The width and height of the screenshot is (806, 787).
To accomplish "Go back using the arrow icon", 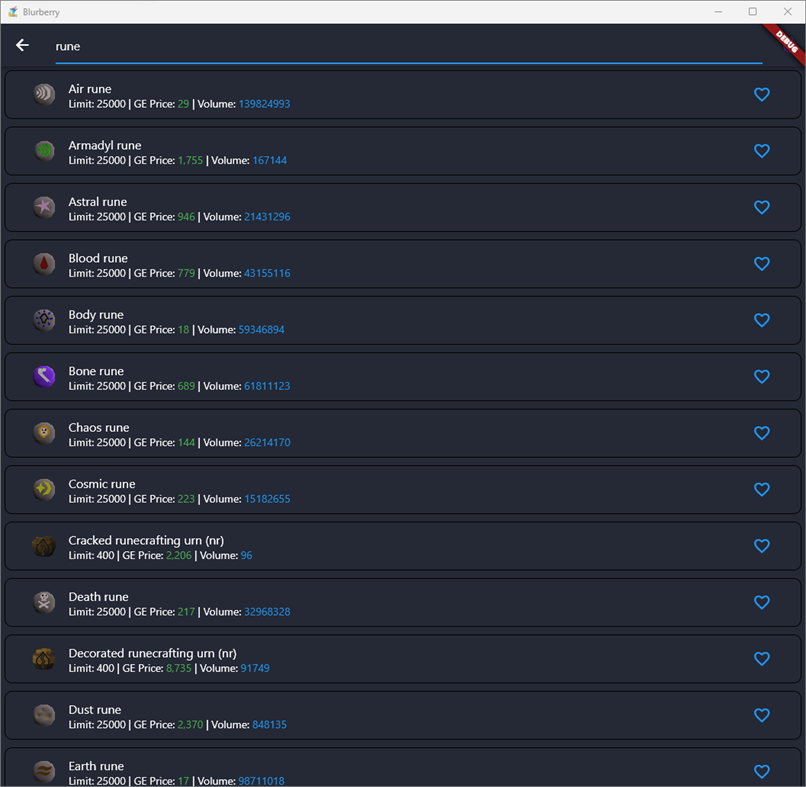I will [22, 45].
